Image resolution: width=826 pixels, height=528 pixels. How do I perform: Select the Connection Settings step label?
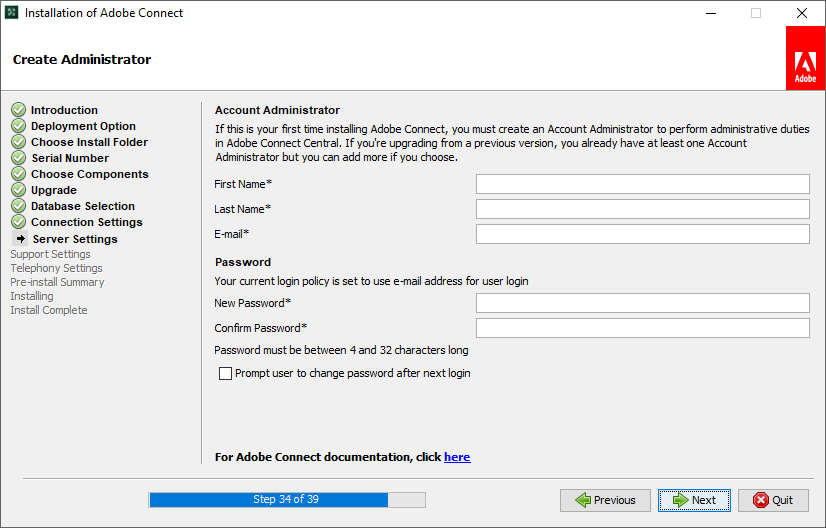pyautogui.click(x=86, y=222)
